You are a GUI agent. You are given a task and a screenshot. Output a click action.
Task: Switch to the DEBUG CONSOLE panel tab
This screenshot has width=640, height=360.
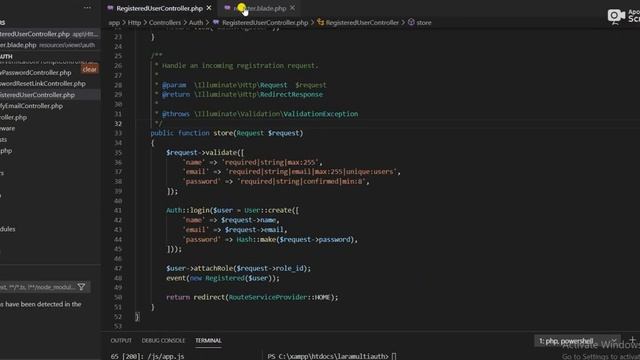(x=163, y=340)
